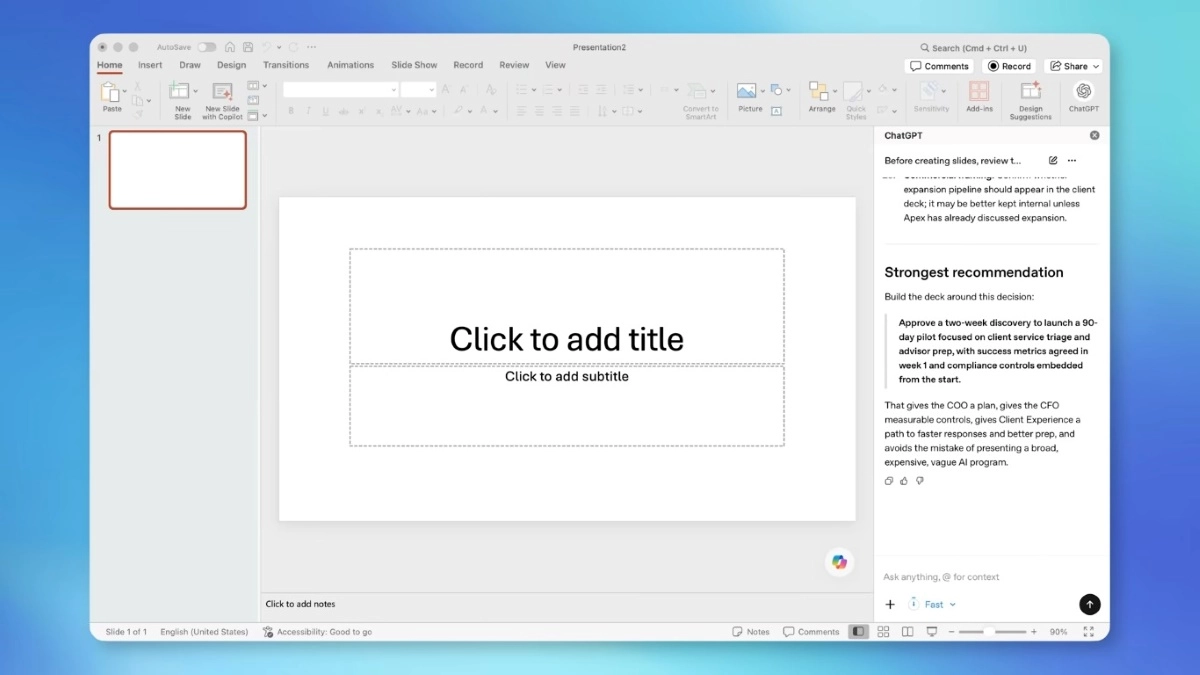1200x675 pixels.
Task: Add attachment with plus icon in ChatGPT
Action: 890,604
